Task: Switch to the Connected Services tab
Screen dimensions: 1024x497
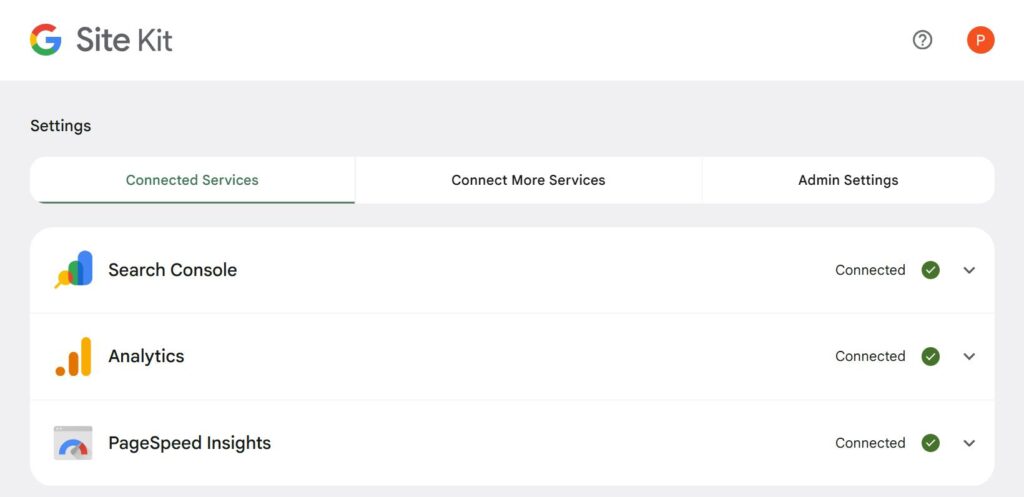Action: coord(192,181)
